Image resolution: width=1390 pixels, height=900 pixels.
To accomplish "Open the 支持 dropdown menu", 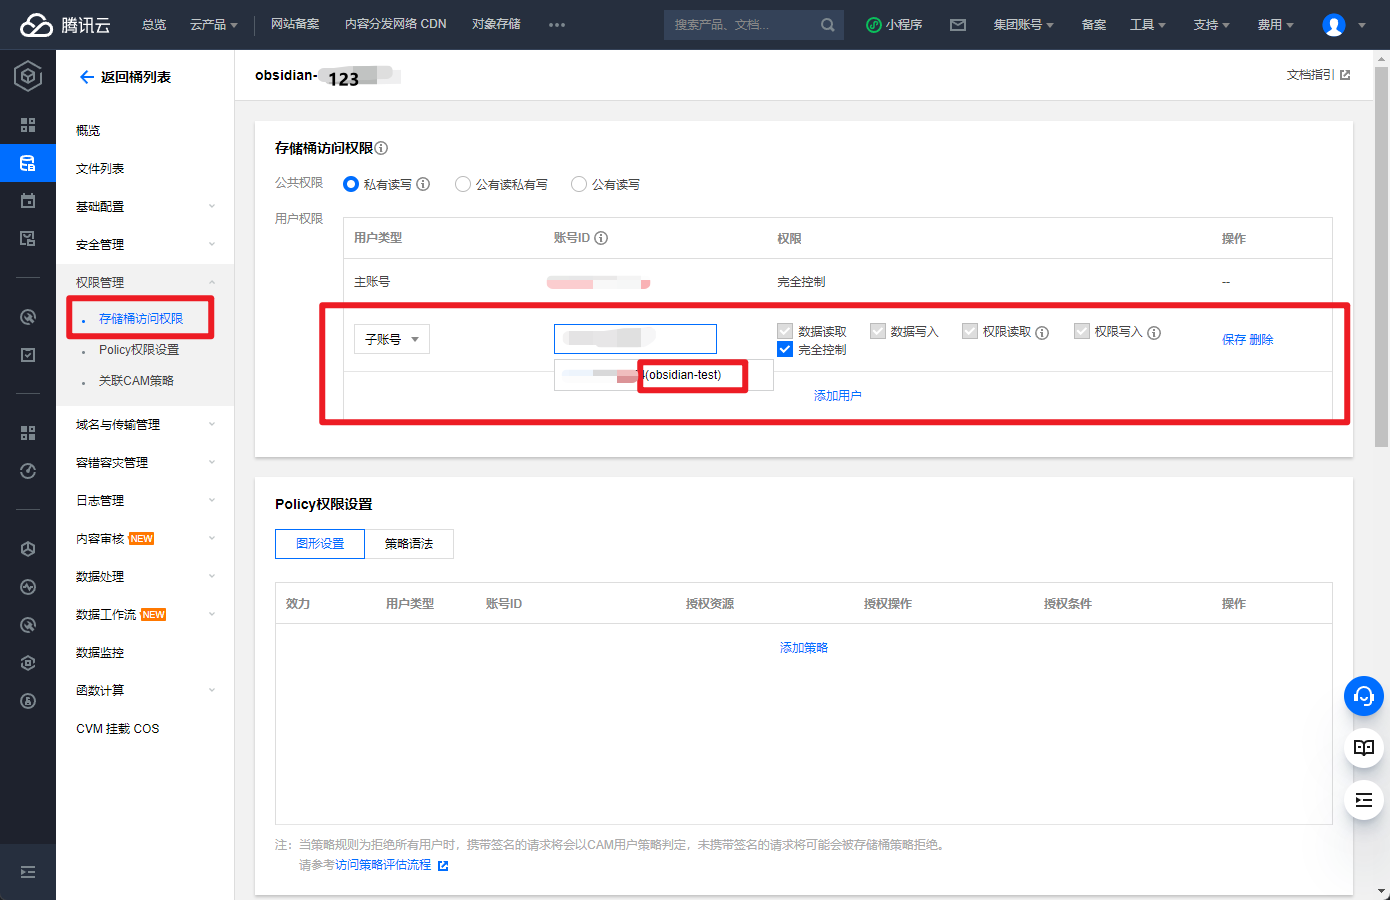I will coord(1211,25).
